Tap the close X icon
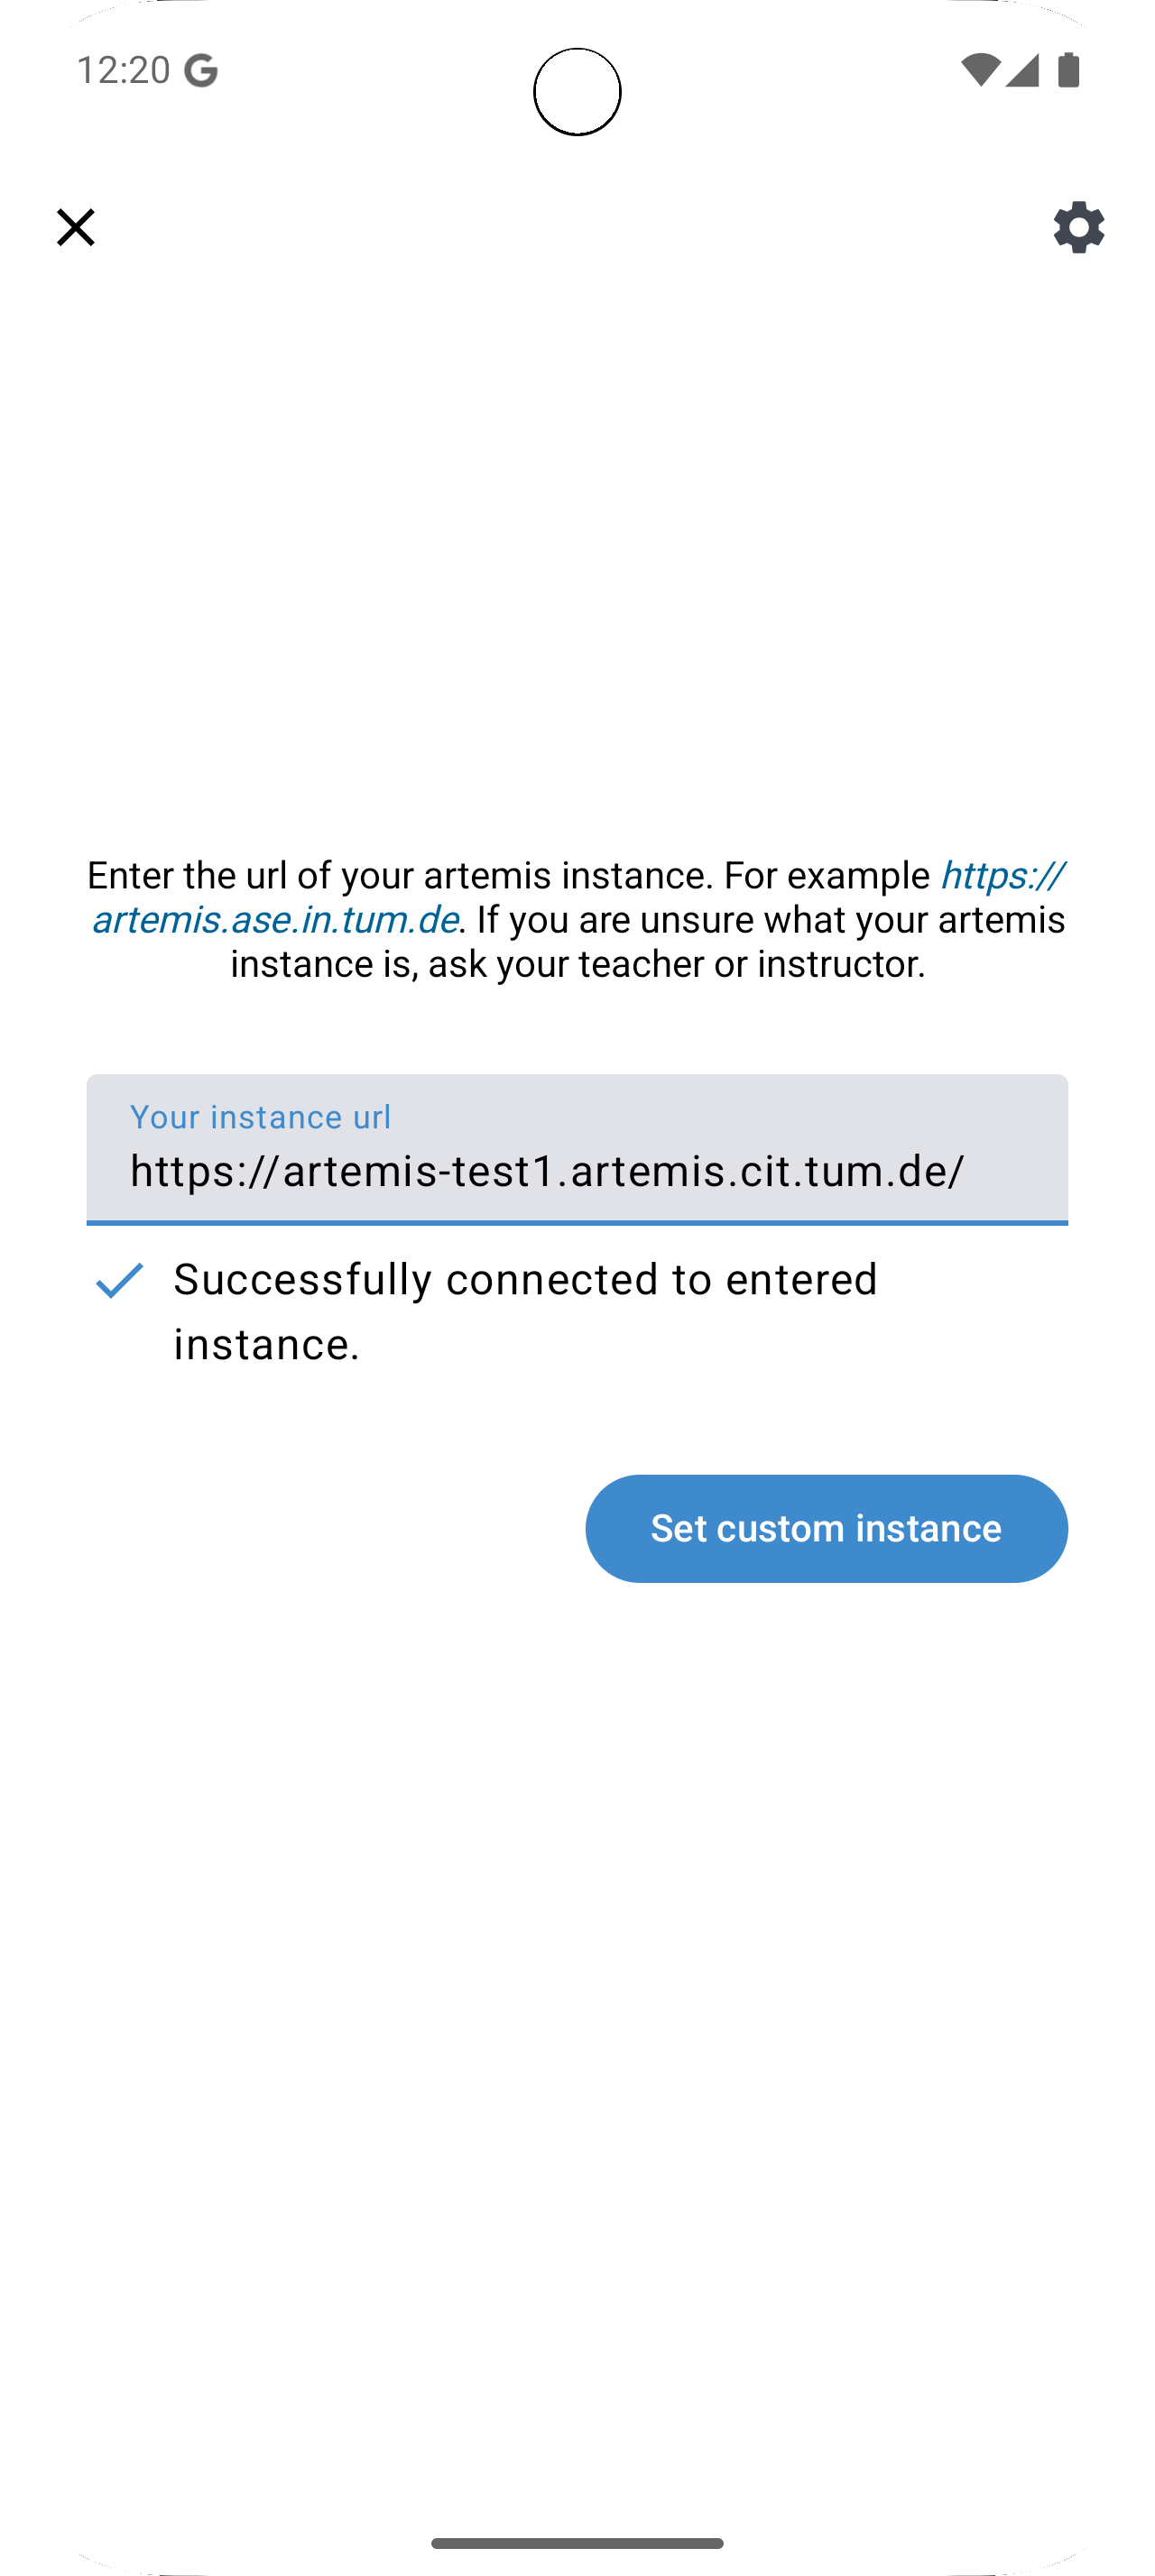The height and width of the screenshot is (2576, 1155). point(76,227)
